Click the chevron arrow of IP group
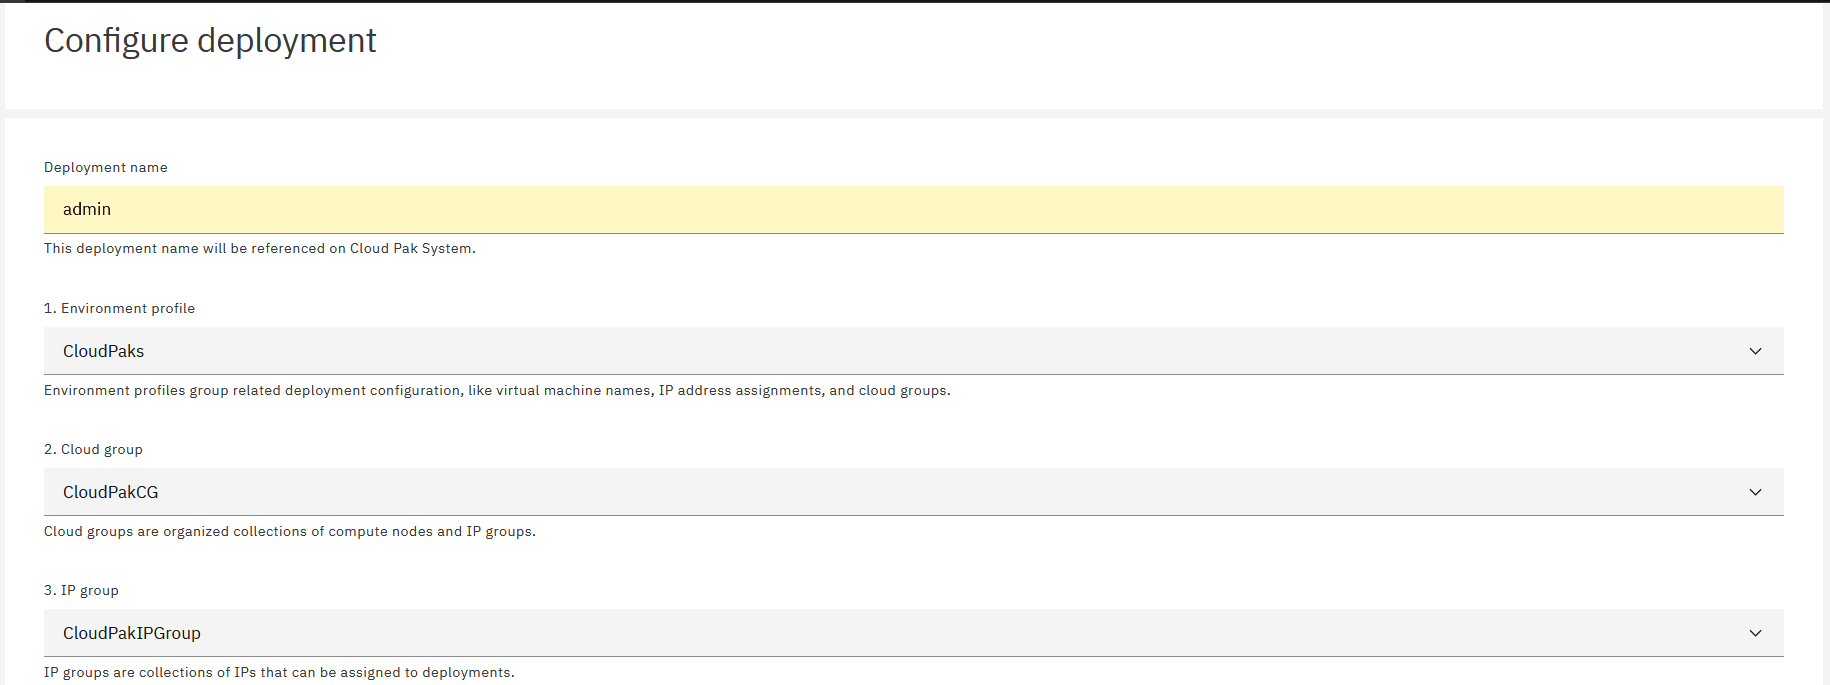 (1755, 633)
